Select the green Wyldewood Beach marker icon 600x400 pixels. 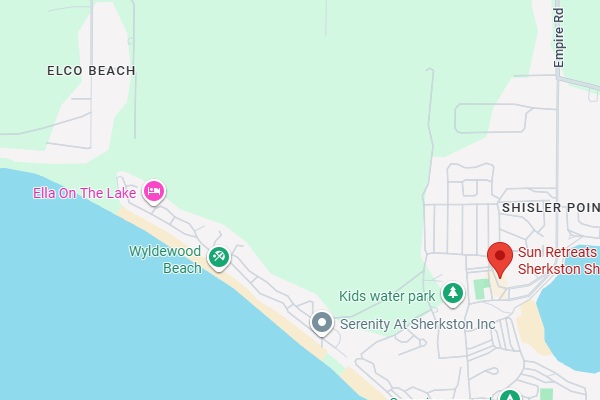pos(218,258)
